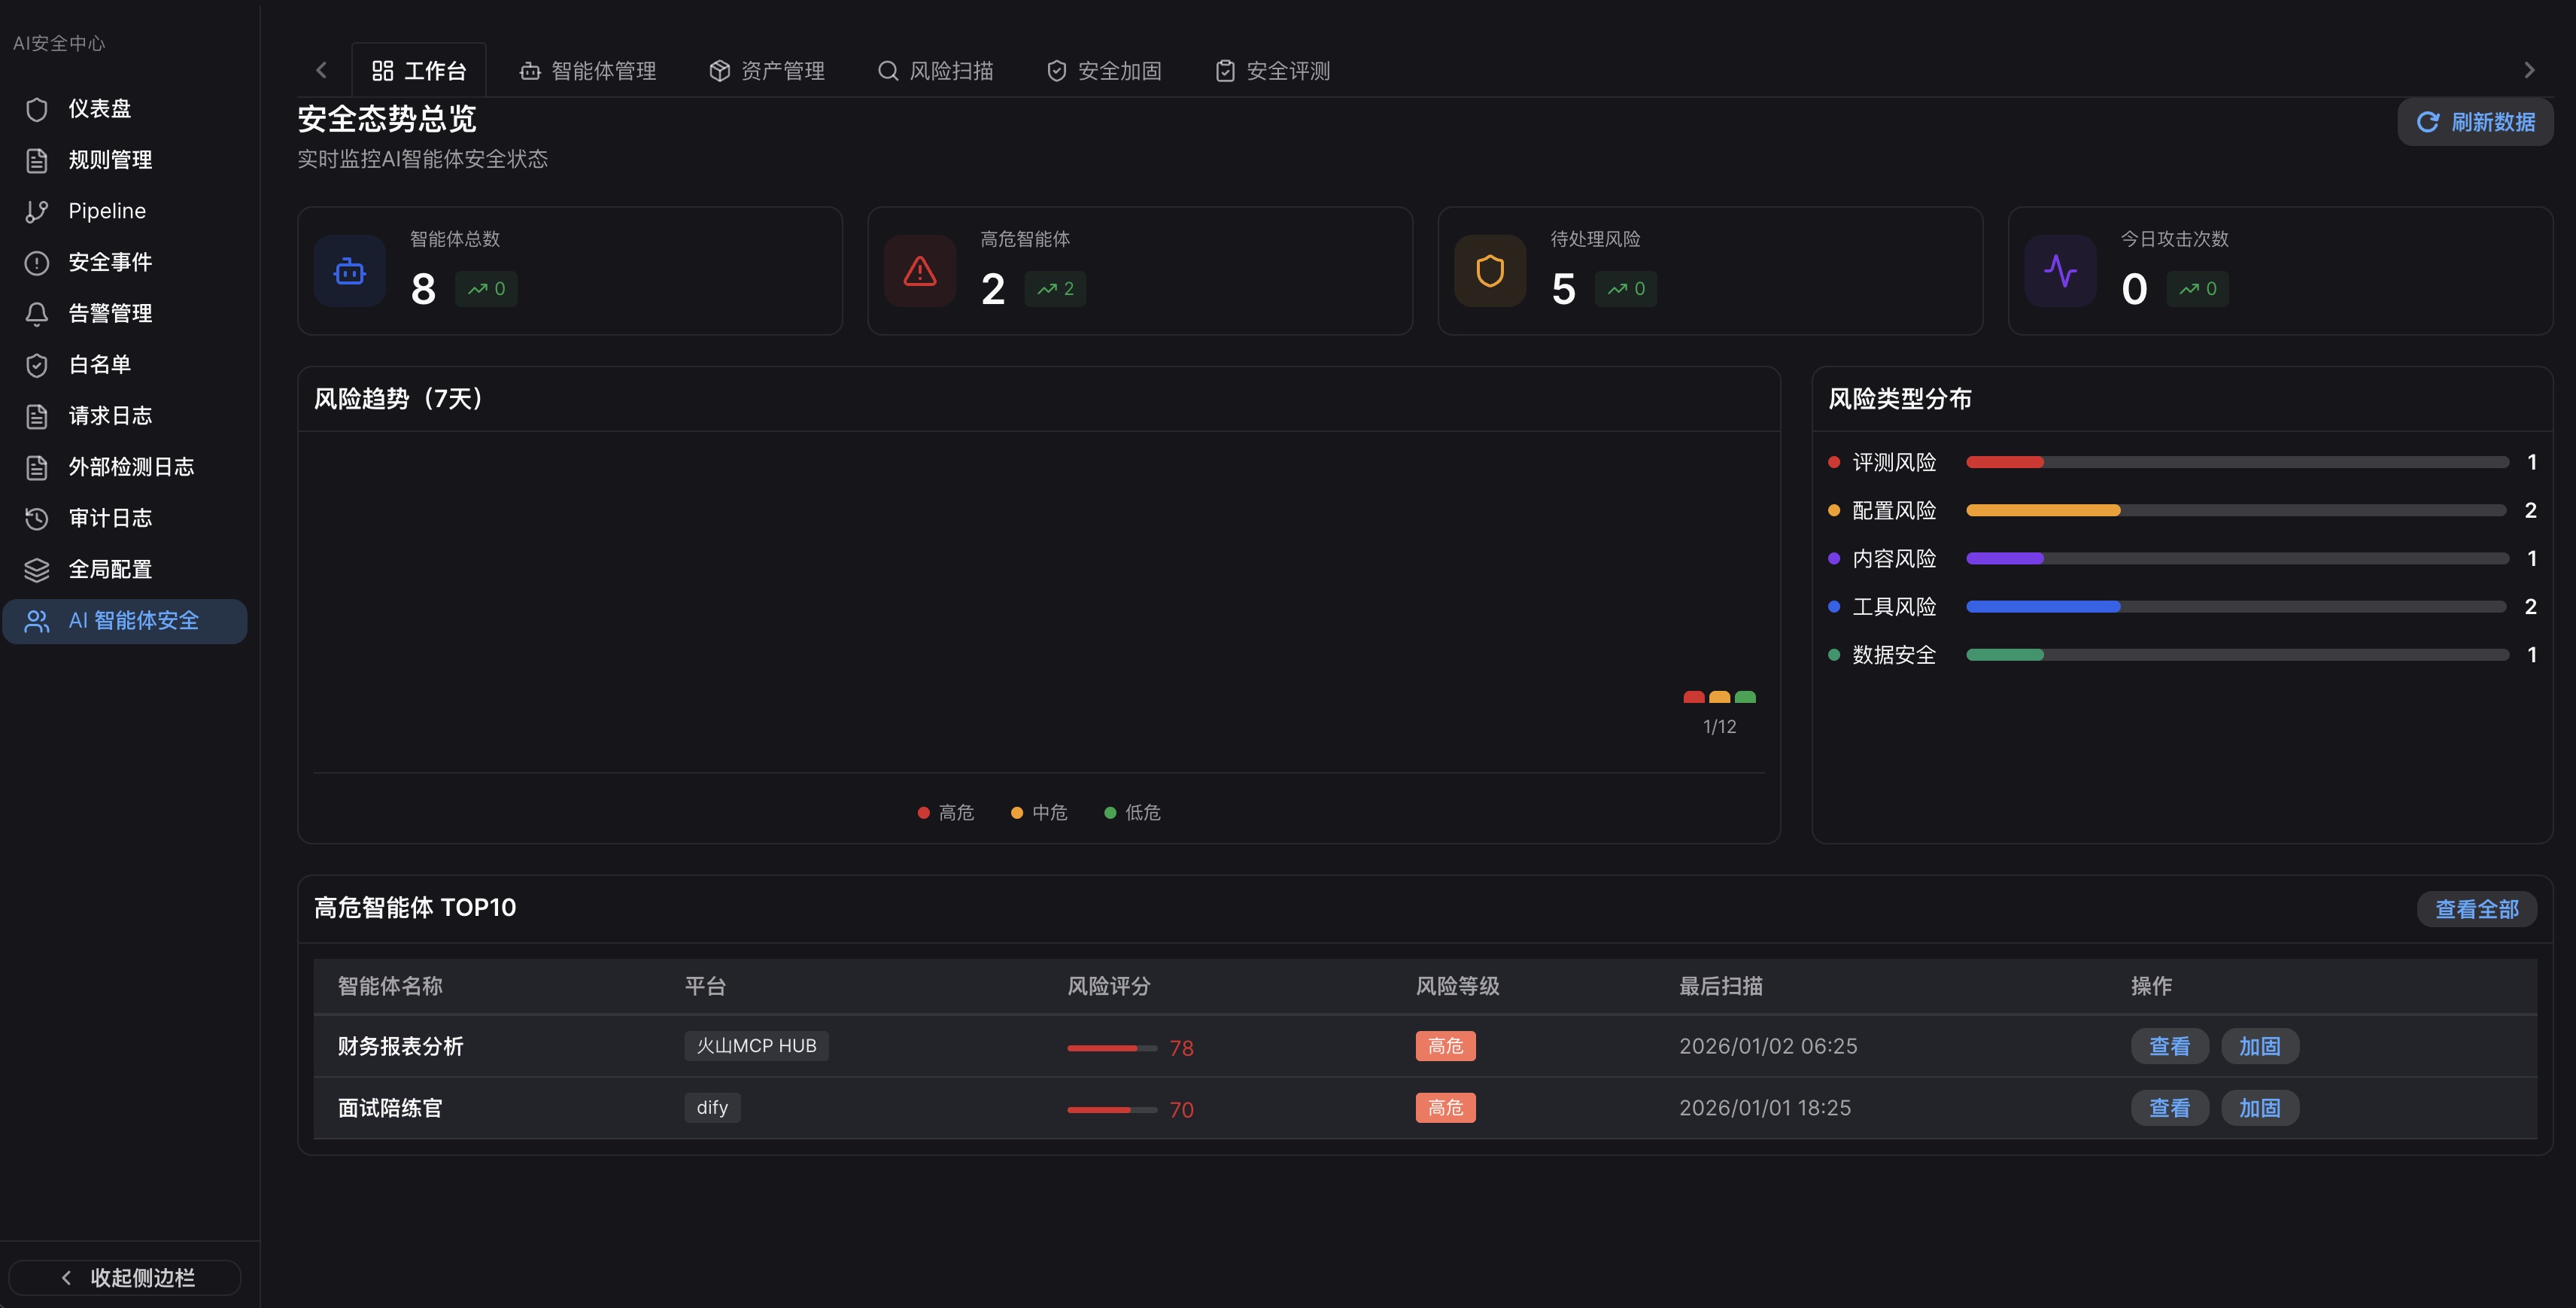Click the 刷新数据 refresh button
2576x1308 pixels.
2475,121
